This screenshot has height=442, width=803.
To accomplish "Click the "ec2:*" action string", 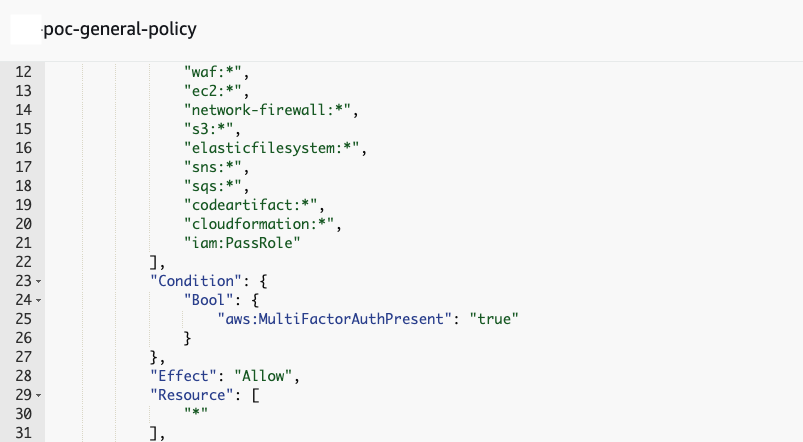I will click(215, 91).
